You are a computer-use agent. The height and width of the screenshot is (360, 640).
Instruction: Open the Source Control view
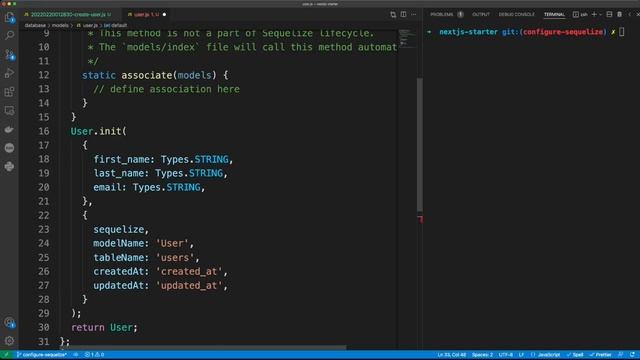click(9, 54)
